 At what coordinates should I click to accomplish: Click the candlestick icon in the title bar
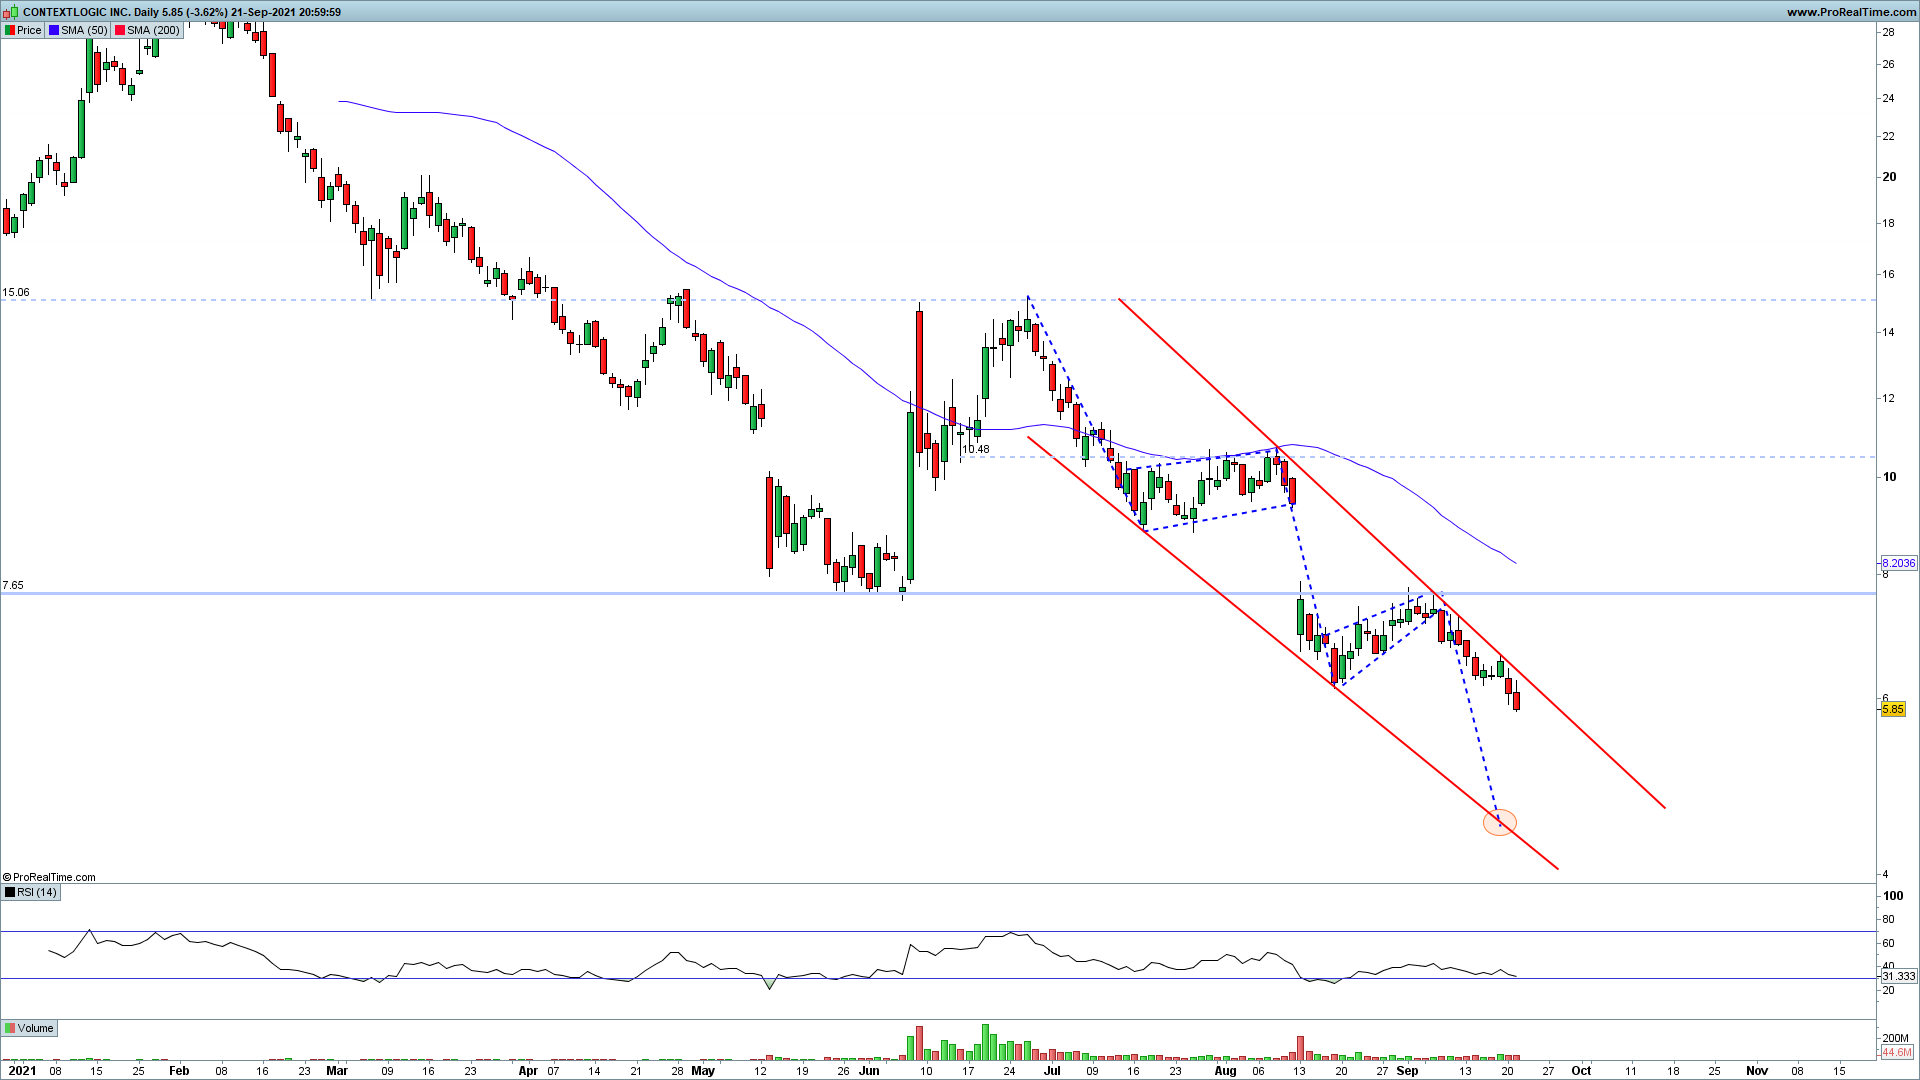[x=11, y=12]
